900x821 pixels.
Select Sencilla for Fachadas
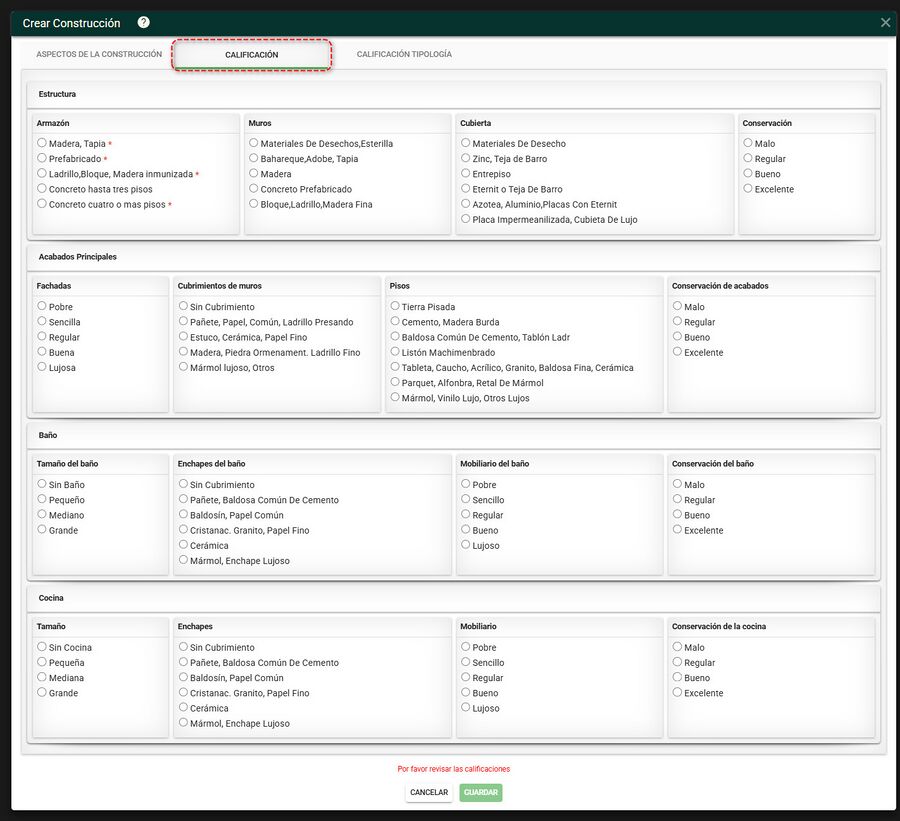(42, 321)
